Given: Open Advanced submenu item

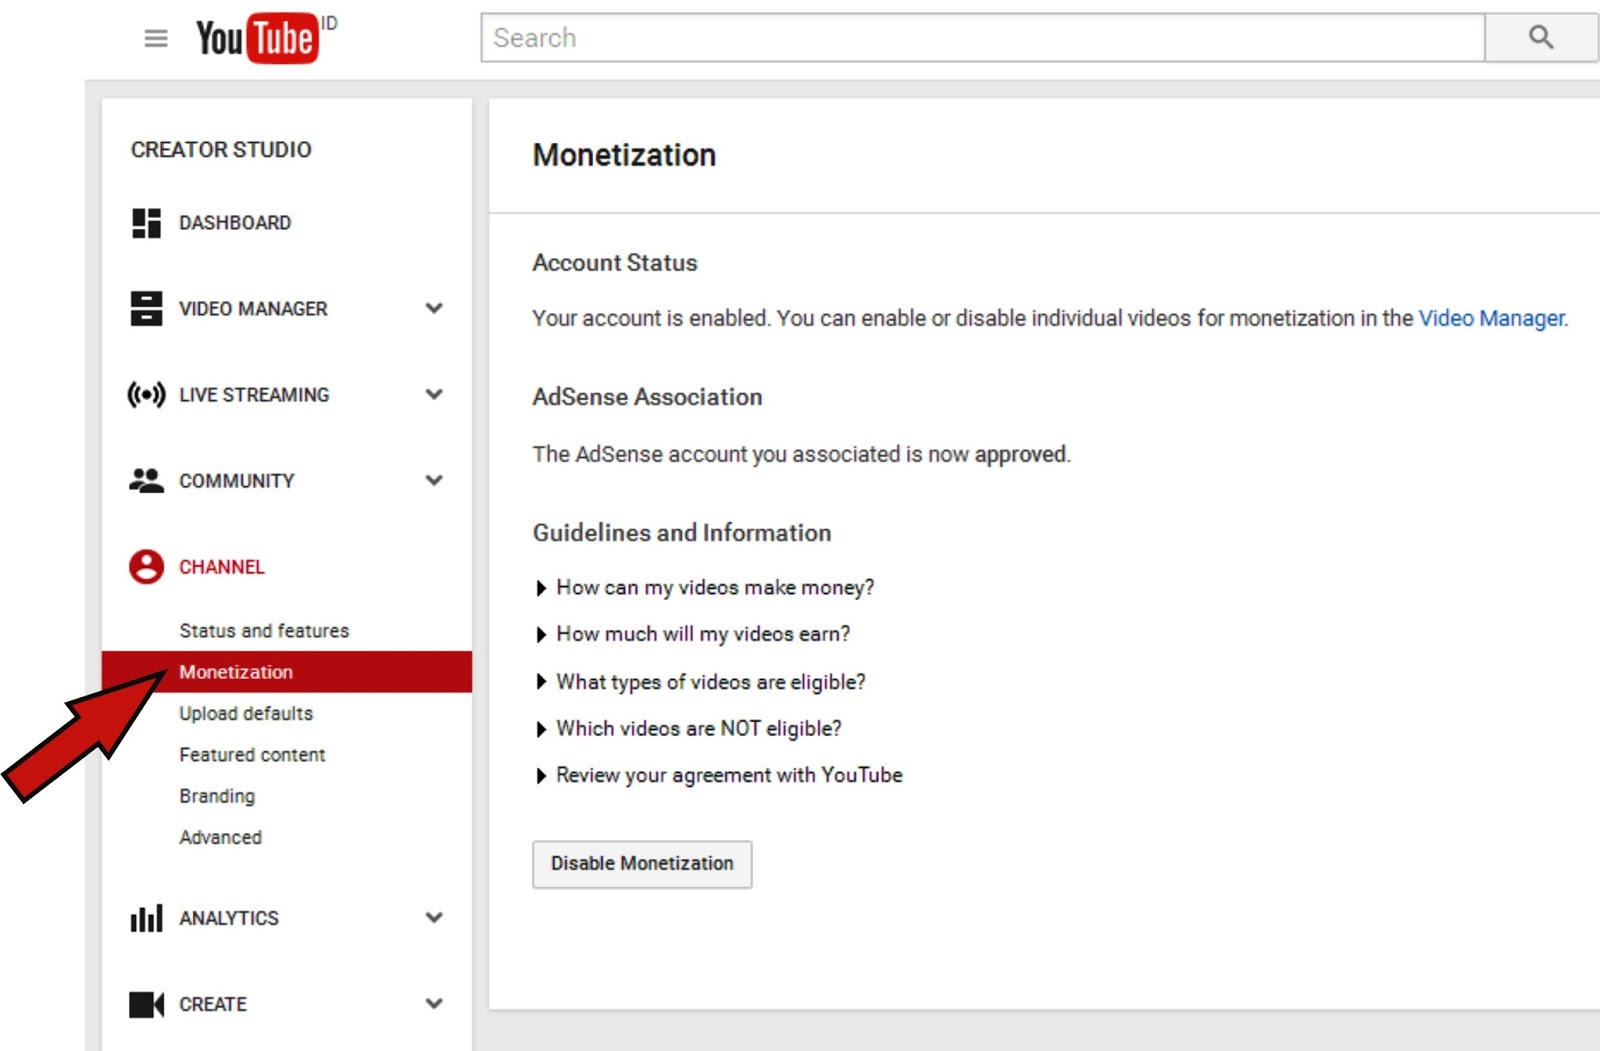Looking at the screenshot, I should point(220,837).
